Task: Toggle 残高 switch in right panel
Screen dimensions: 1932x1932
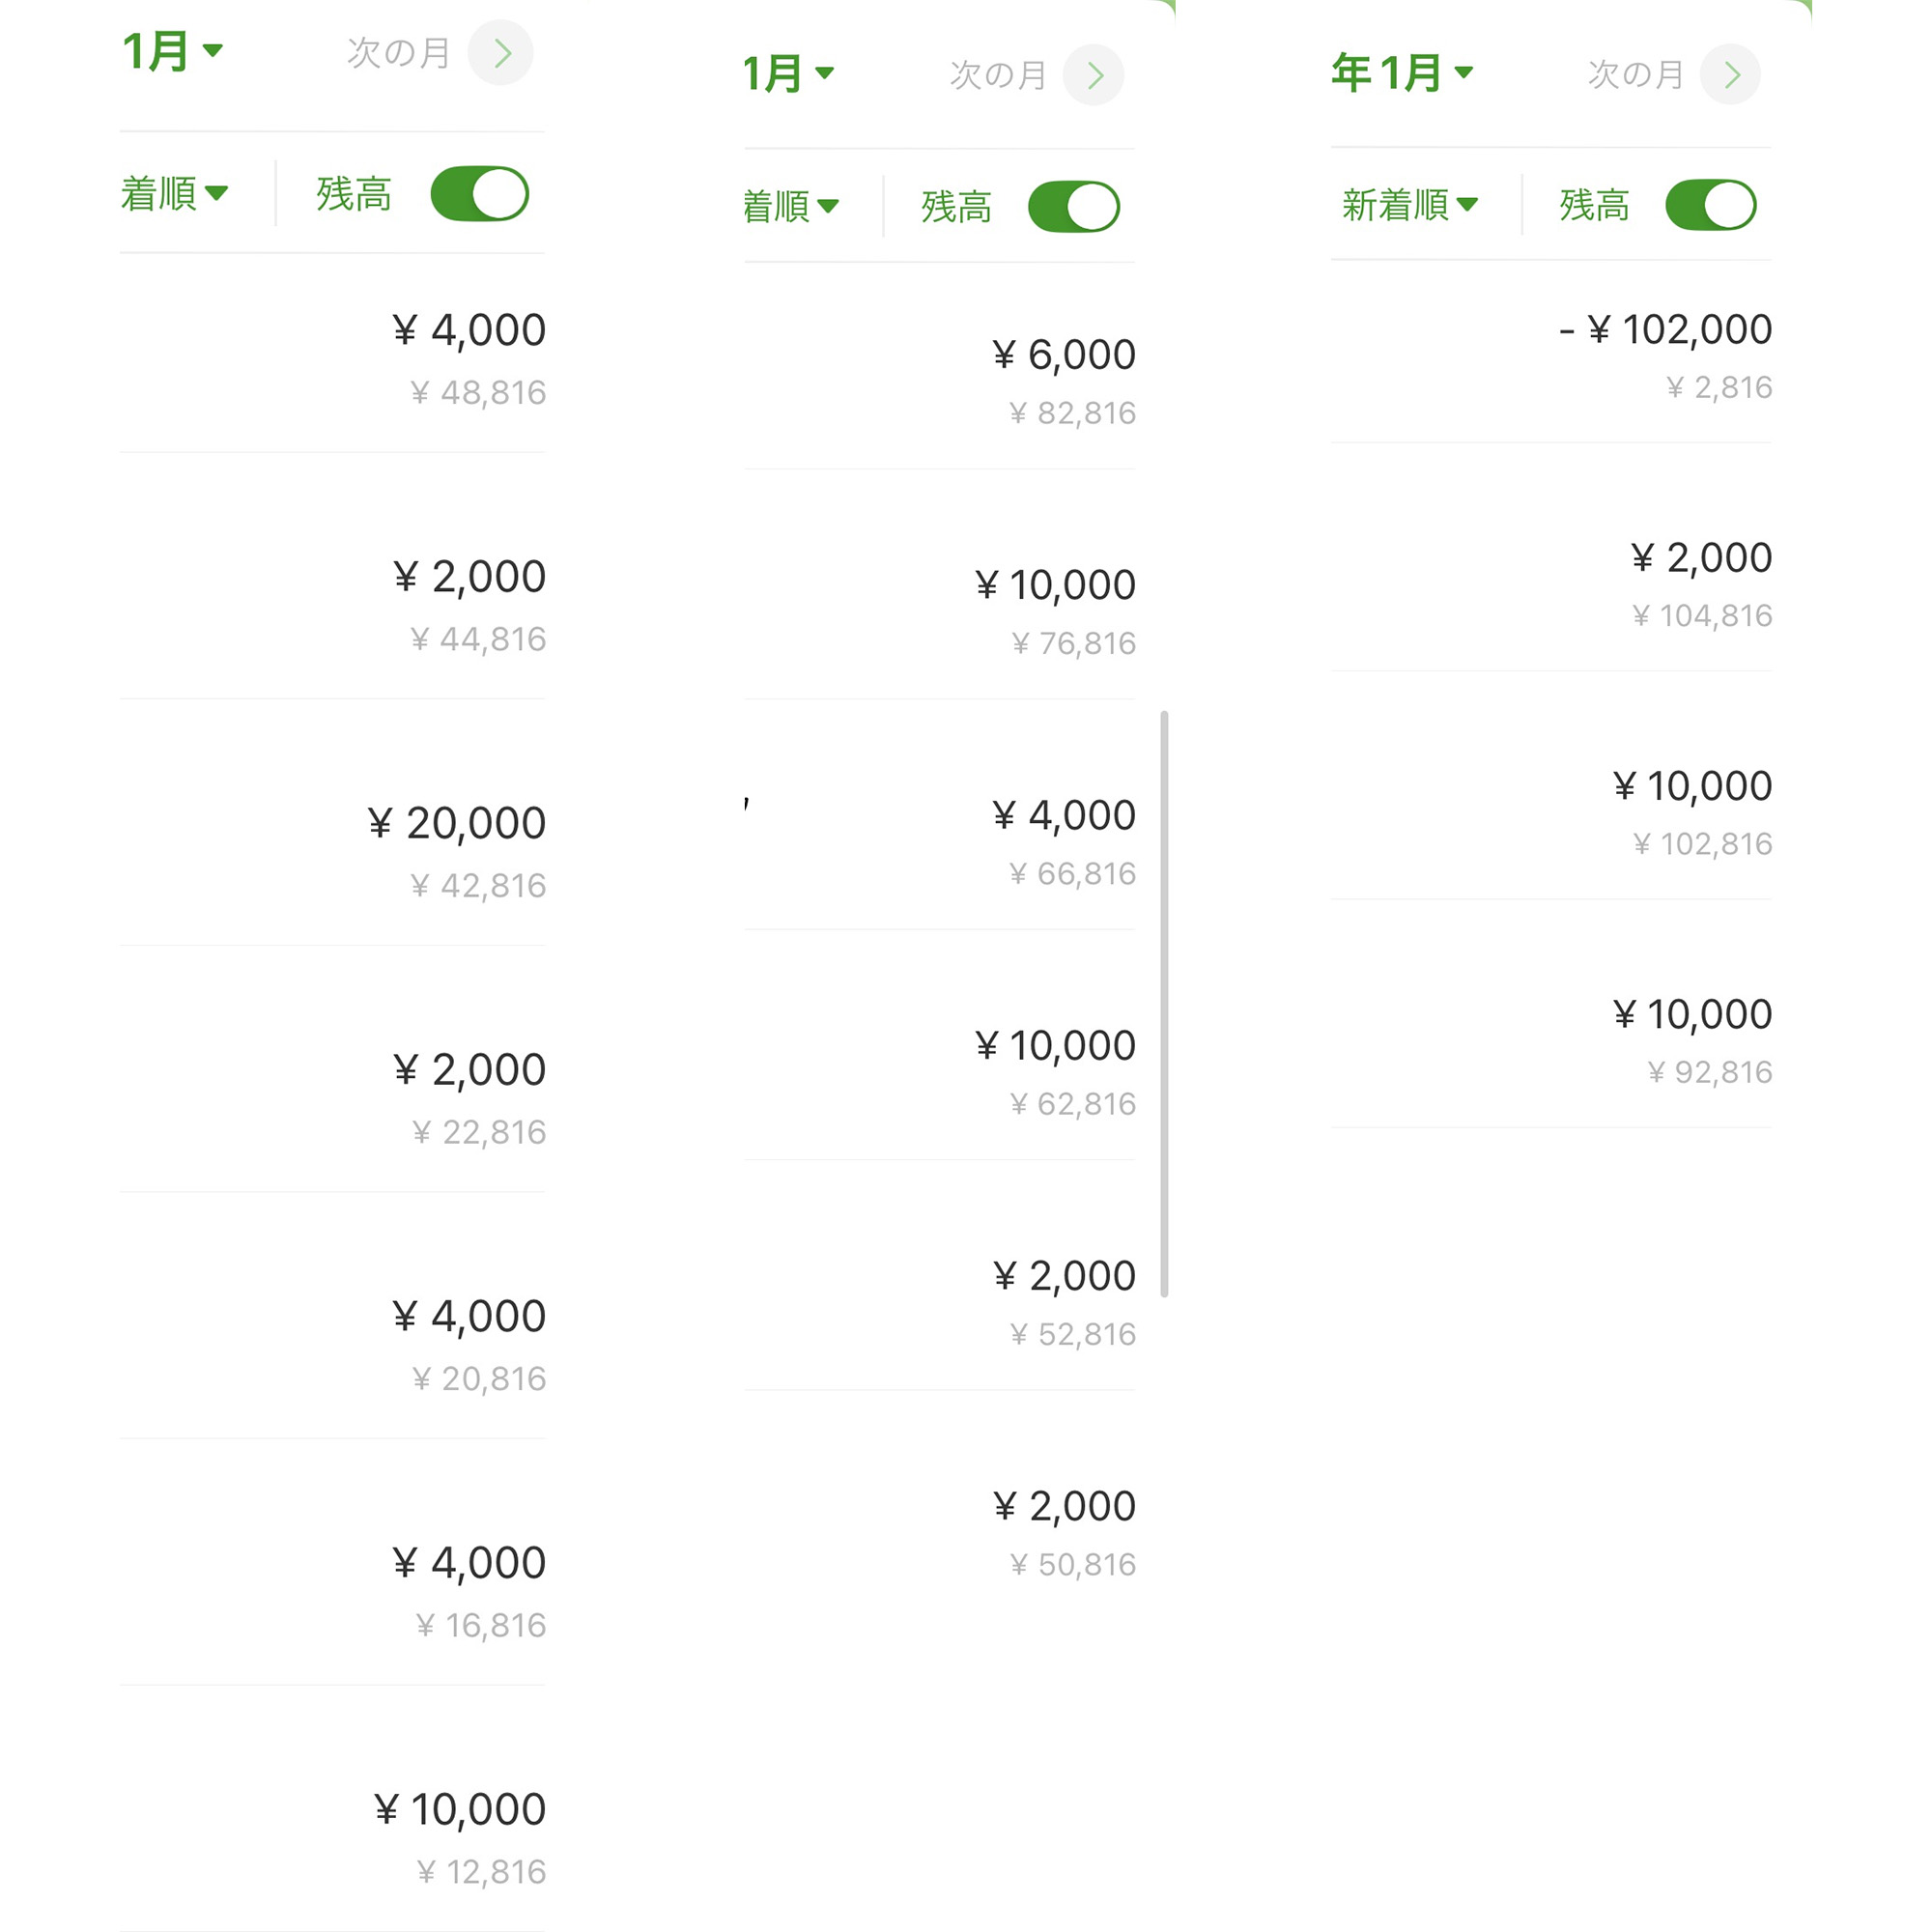Action: (1710, 205)
